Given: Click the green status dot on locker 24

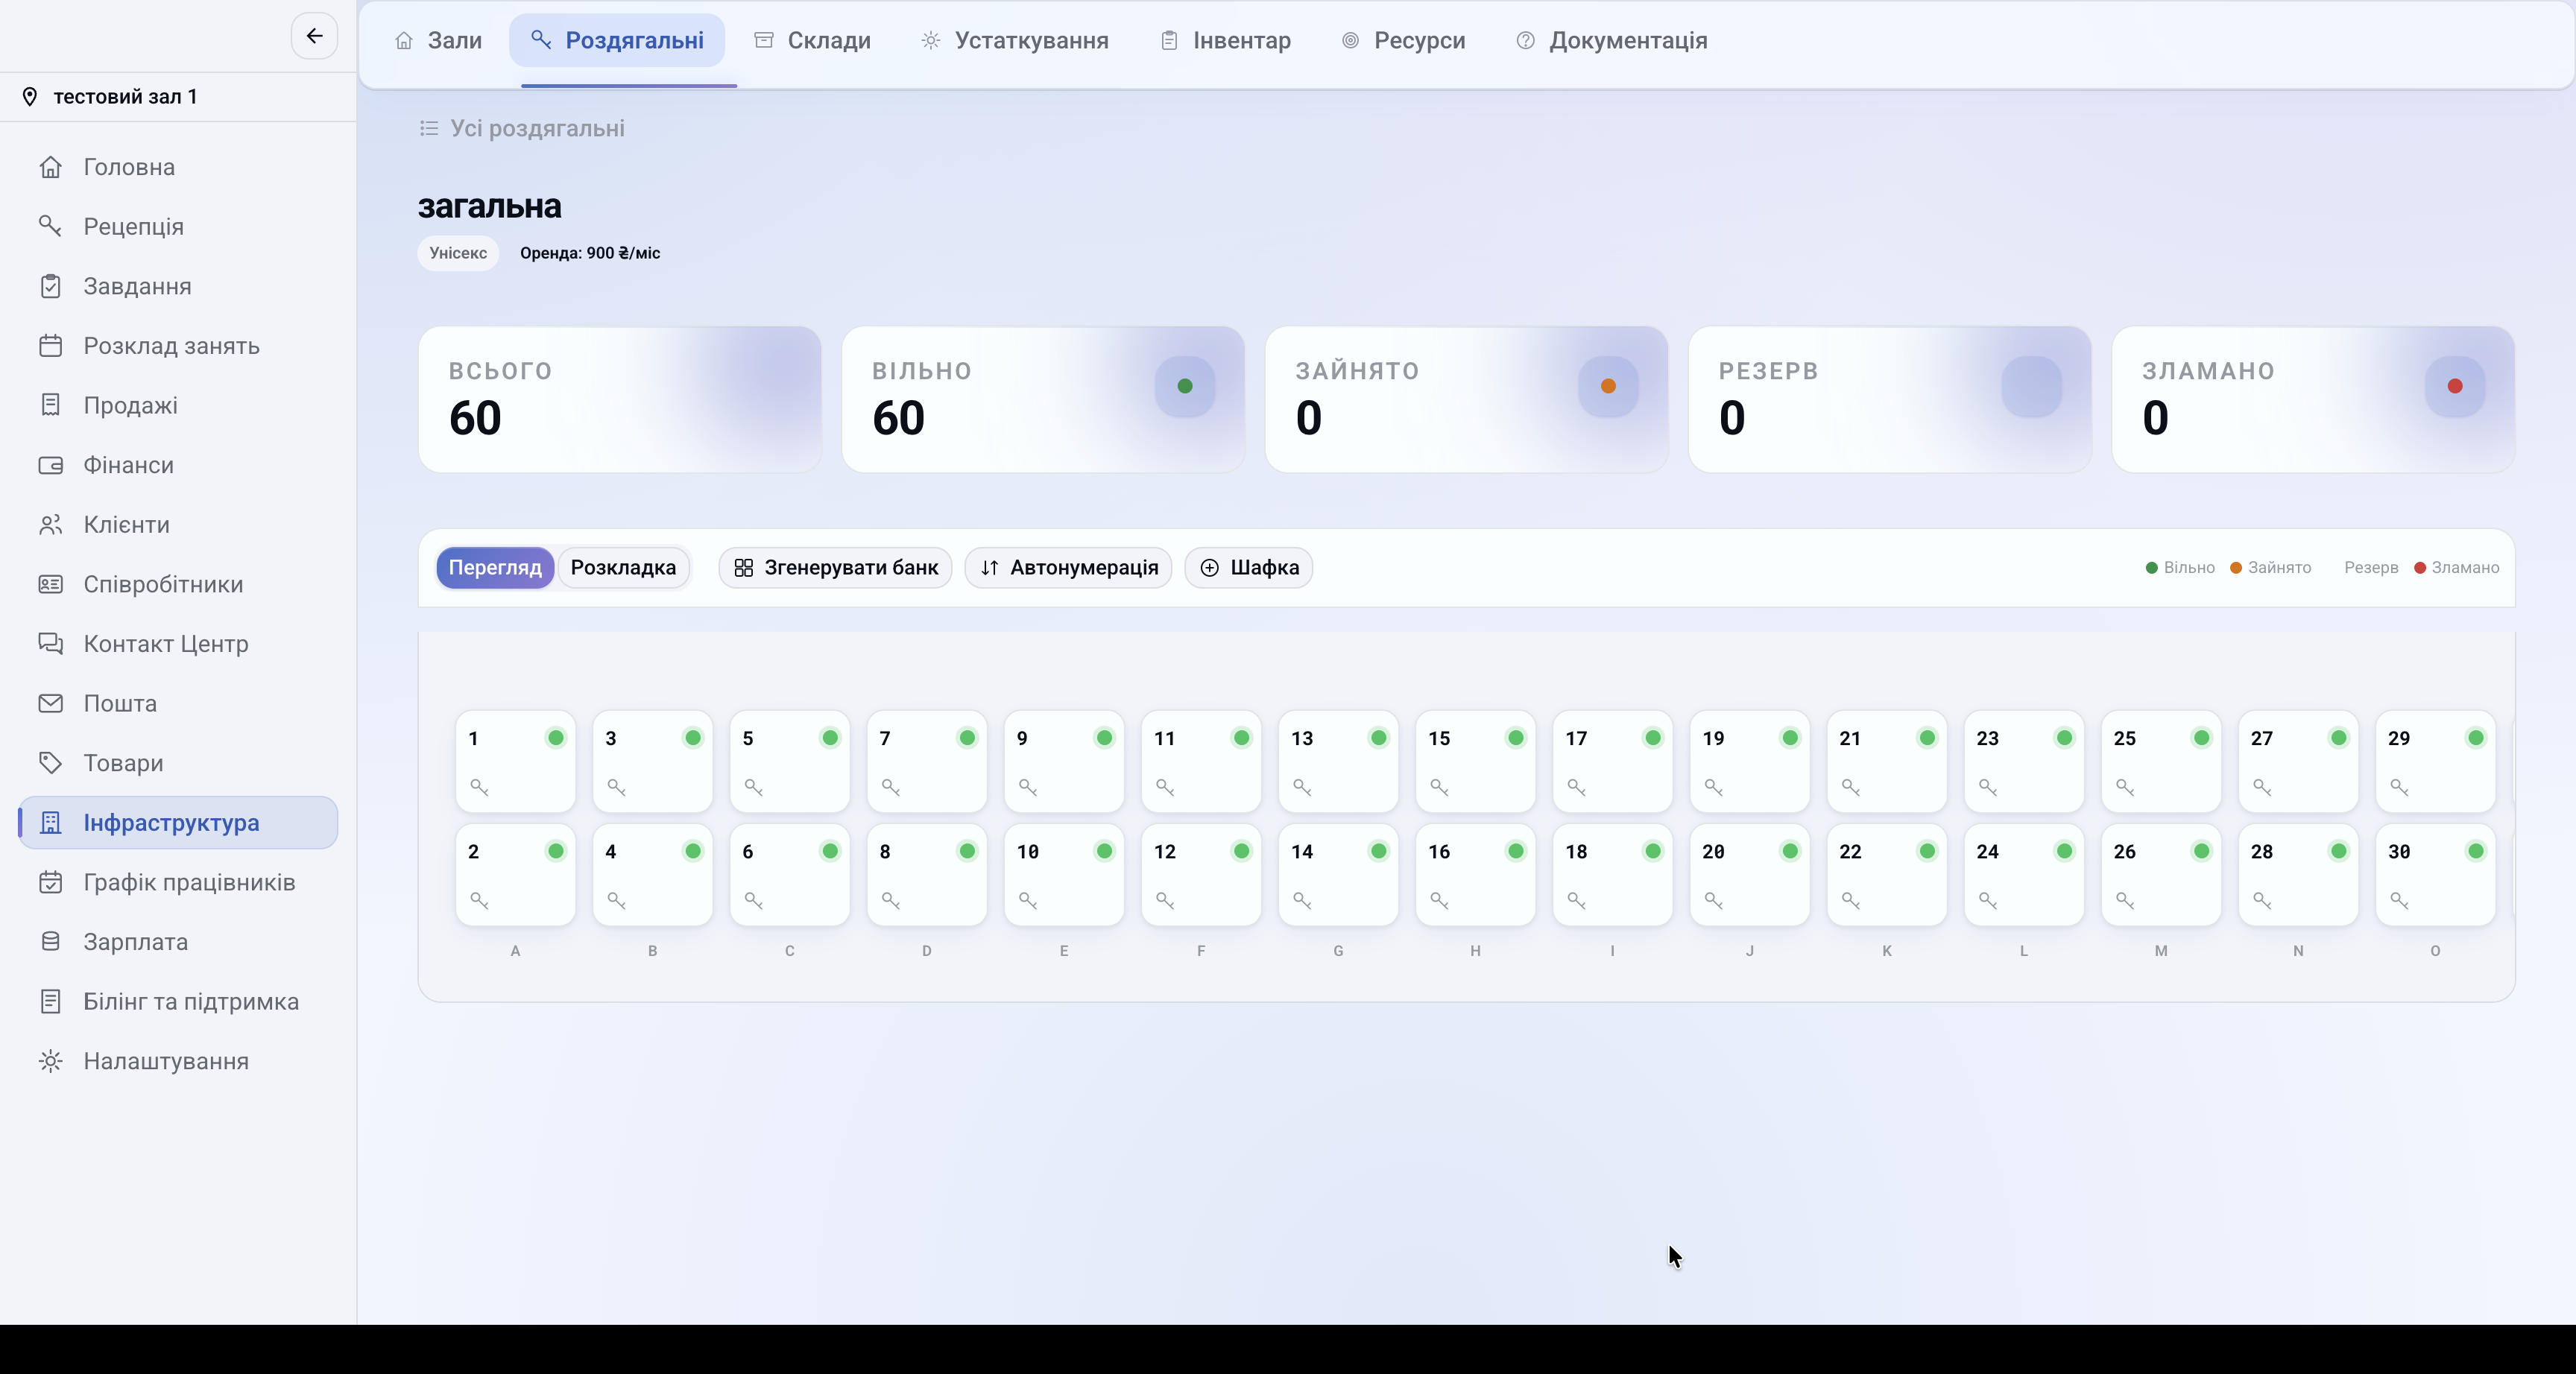Looking at the screenshot, I should click(2064, 851).
